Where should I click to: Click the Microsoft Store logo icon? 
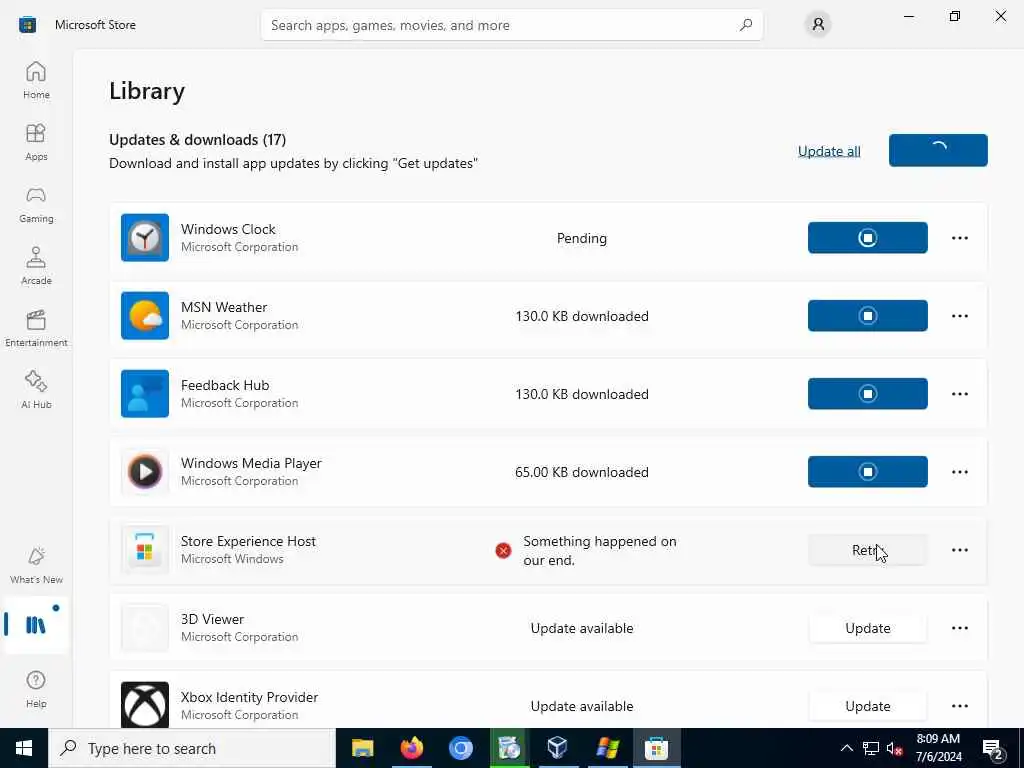coord(27,25)
